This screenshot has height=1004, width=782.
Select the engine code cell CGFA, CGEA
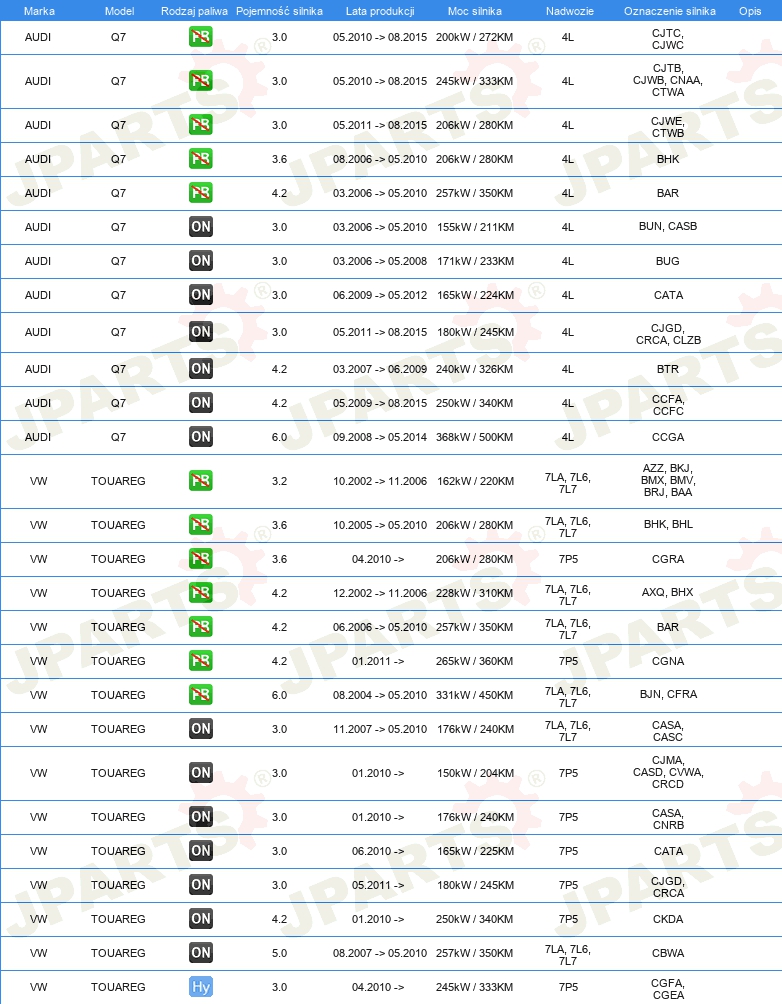coord(668,989)
